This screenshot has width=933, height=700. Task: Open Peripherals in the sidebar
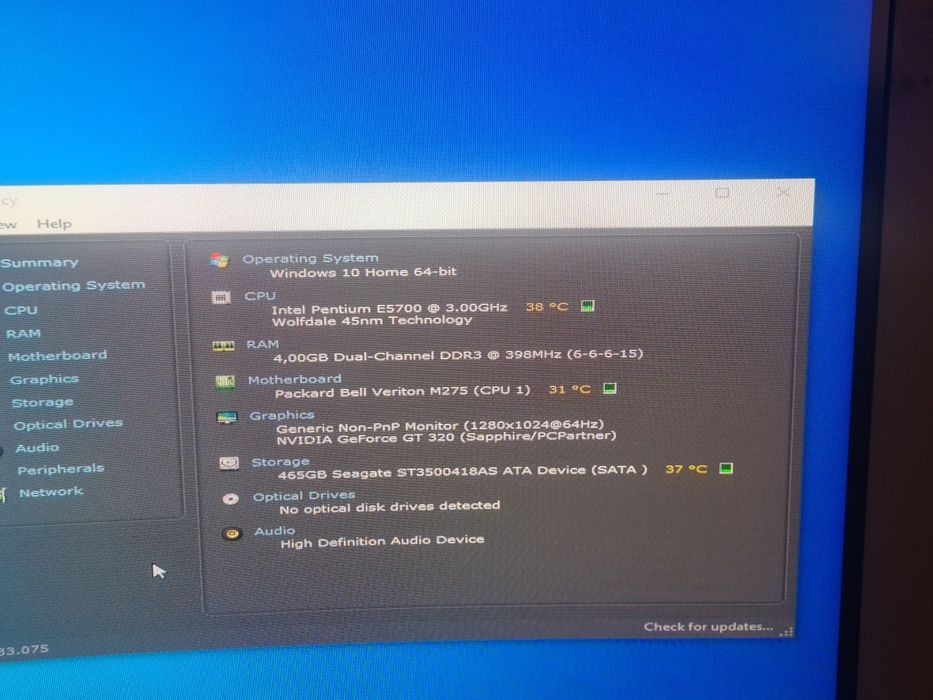pos(60,470)
